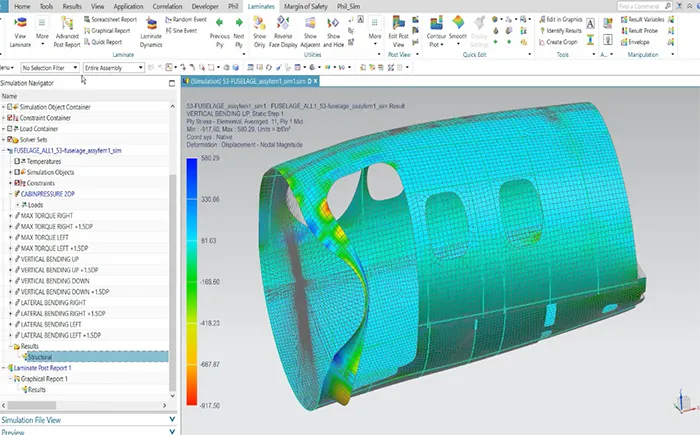Open the View Laminate tool
The image size is (700, 435).
click(x=21, y=32)
